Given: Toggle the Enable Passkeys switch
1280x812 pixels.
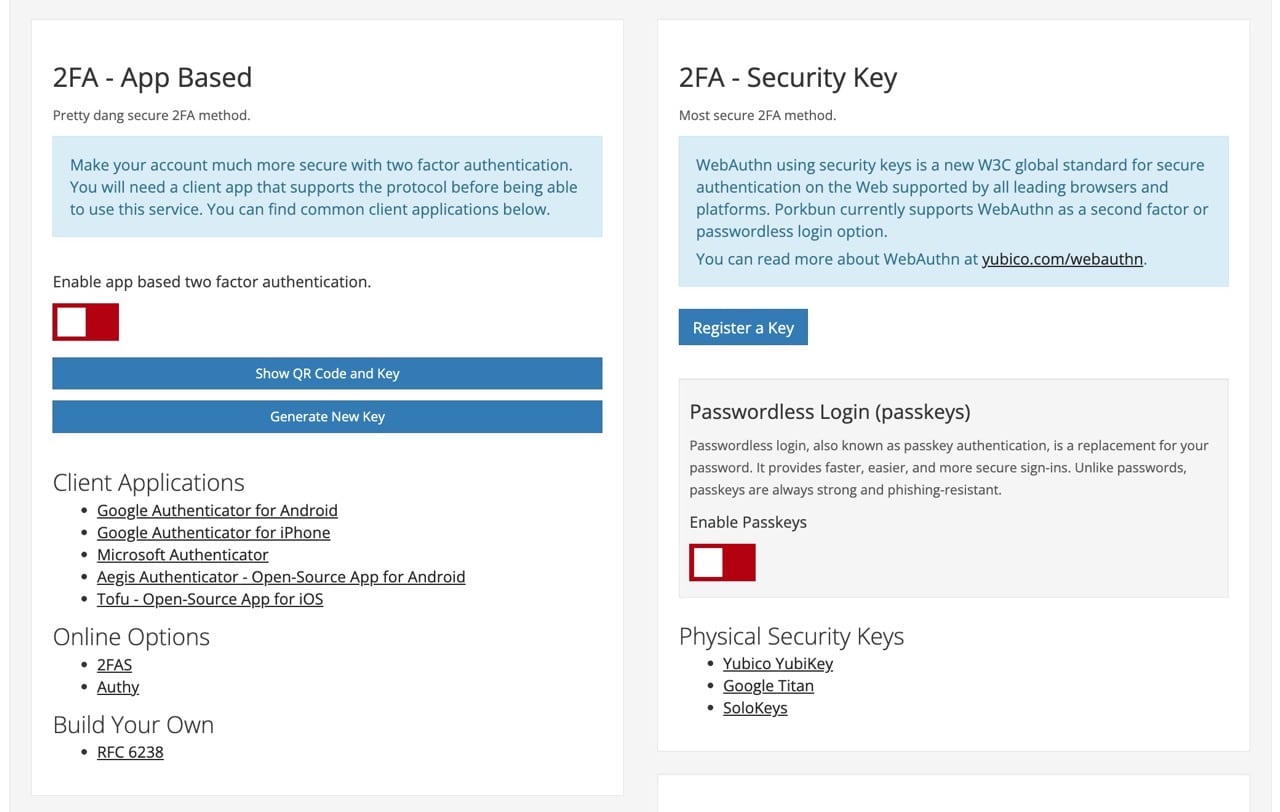Looking at the screenshot, I should point(722,562).
